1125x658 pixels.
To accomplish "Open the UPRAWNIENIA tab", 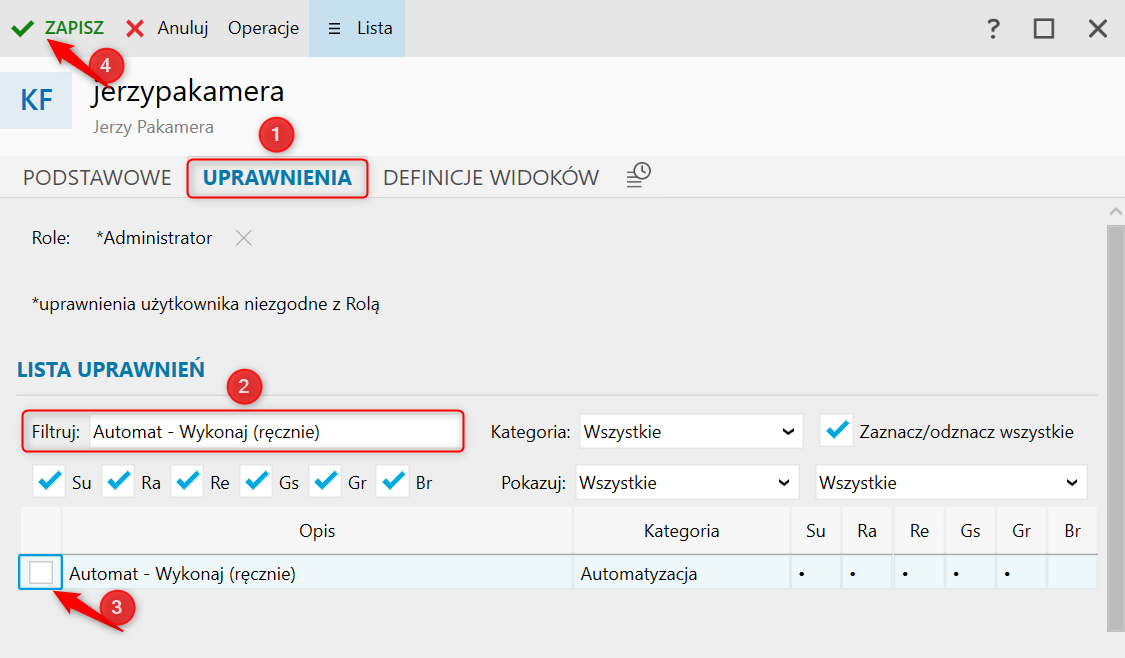I will (x=277, y=177).
